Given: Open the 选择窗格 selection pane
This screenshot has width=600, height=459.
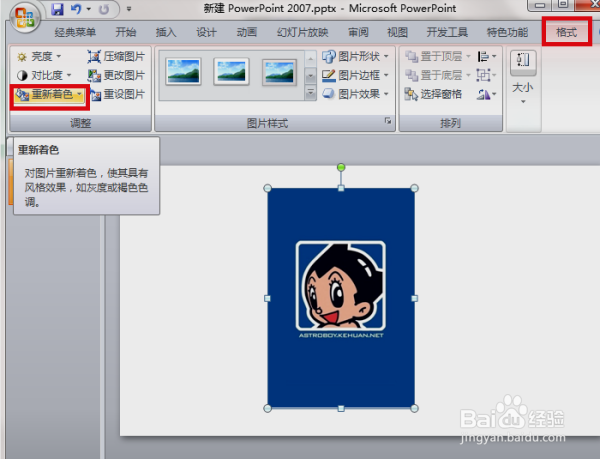Looking at the screenshot, I should point(433,94).
